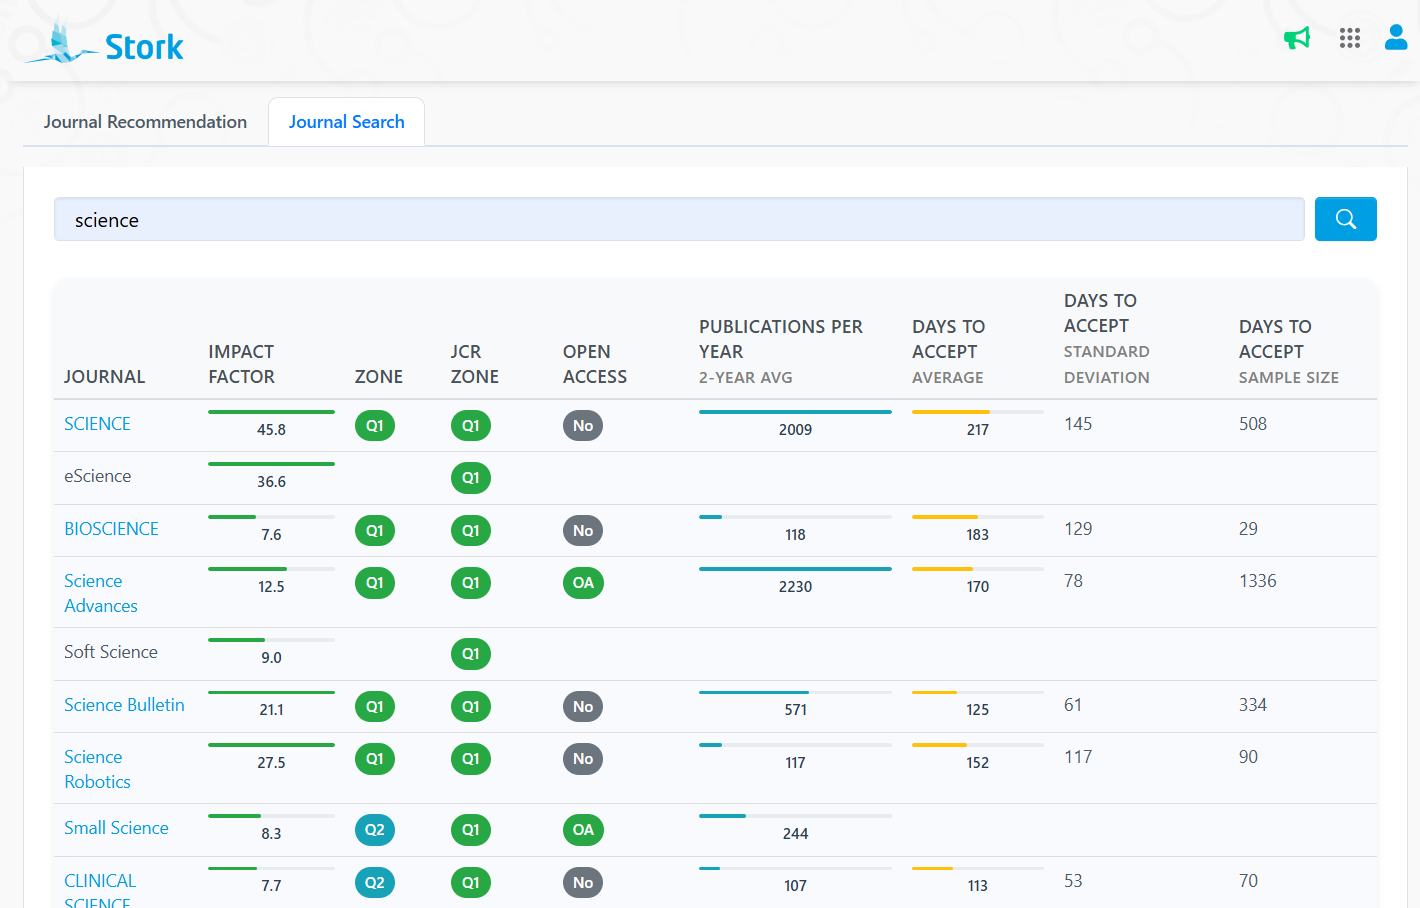The width and height of the screenshot is (1420, 908).
Task: Click the green megaphone announcements icon
Action: pos(1296,38)
